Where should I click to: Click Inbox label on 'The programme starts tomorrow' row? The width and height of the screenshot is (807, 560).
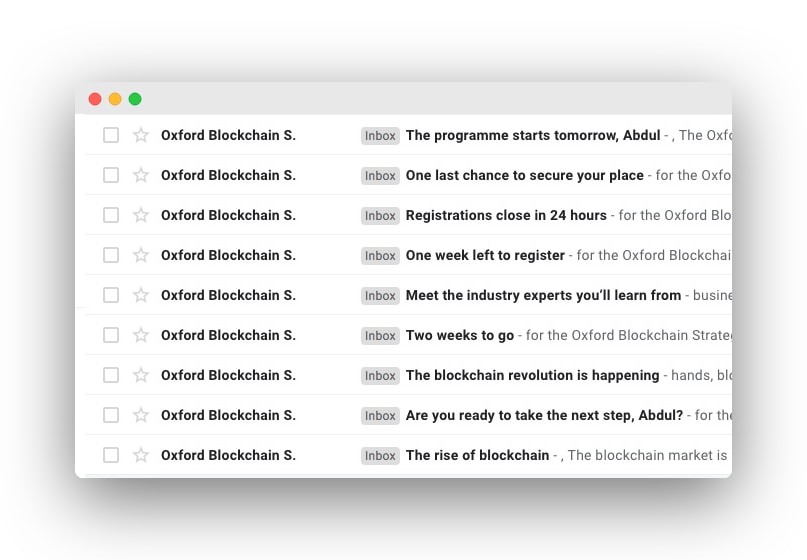click(x=380, y=136)
